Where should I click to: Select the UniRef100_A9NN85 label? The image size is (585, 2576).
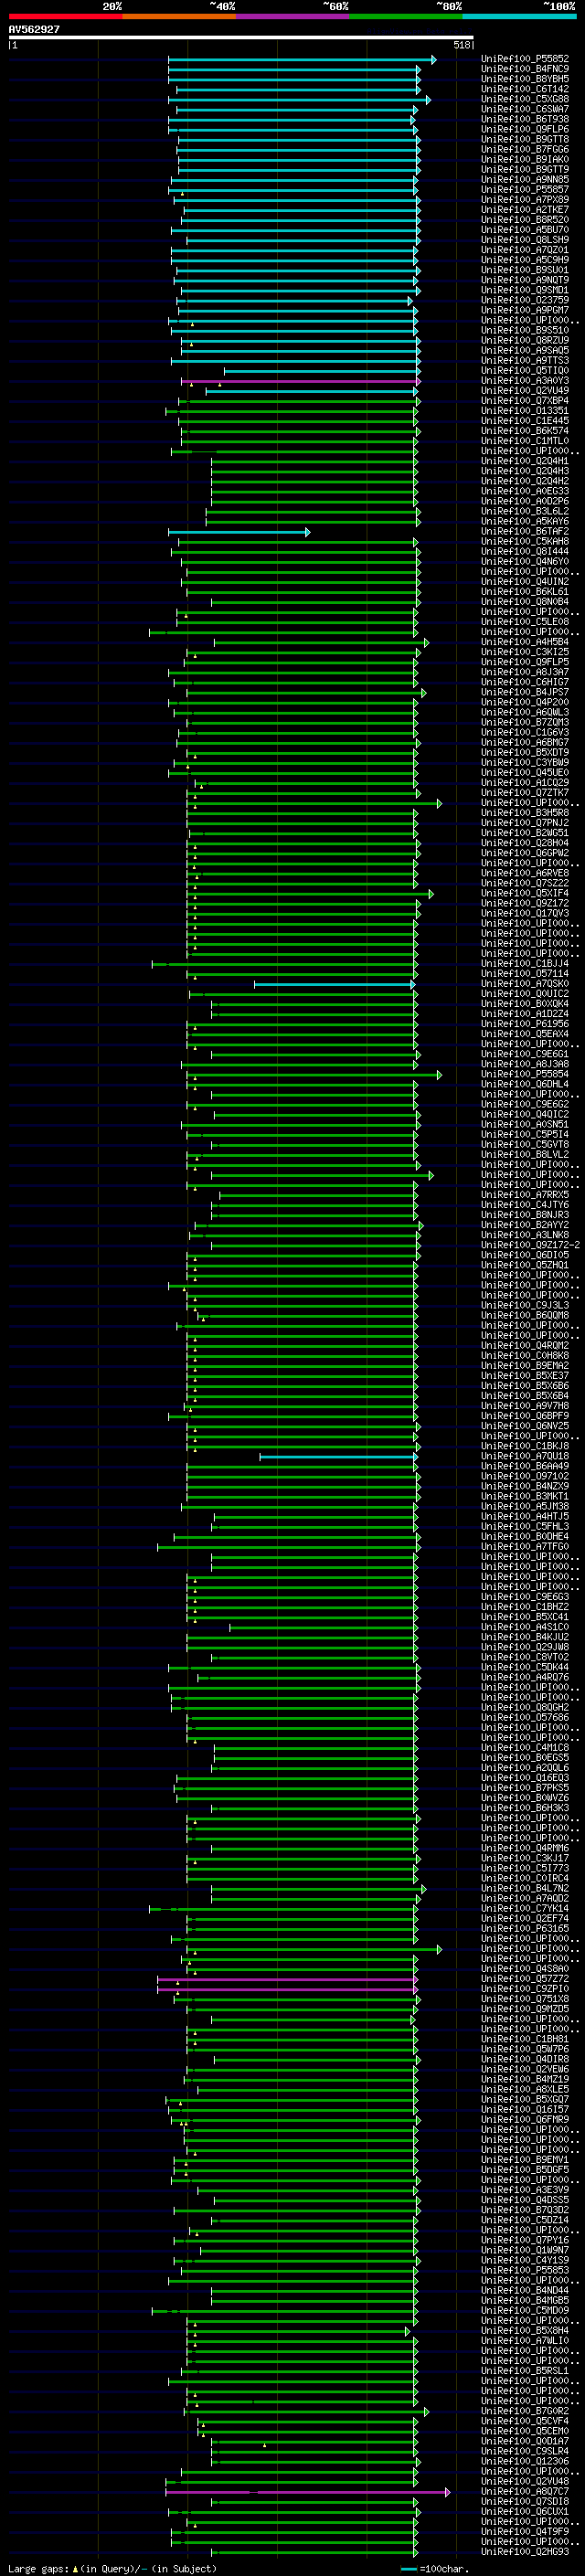coord(525,179)
